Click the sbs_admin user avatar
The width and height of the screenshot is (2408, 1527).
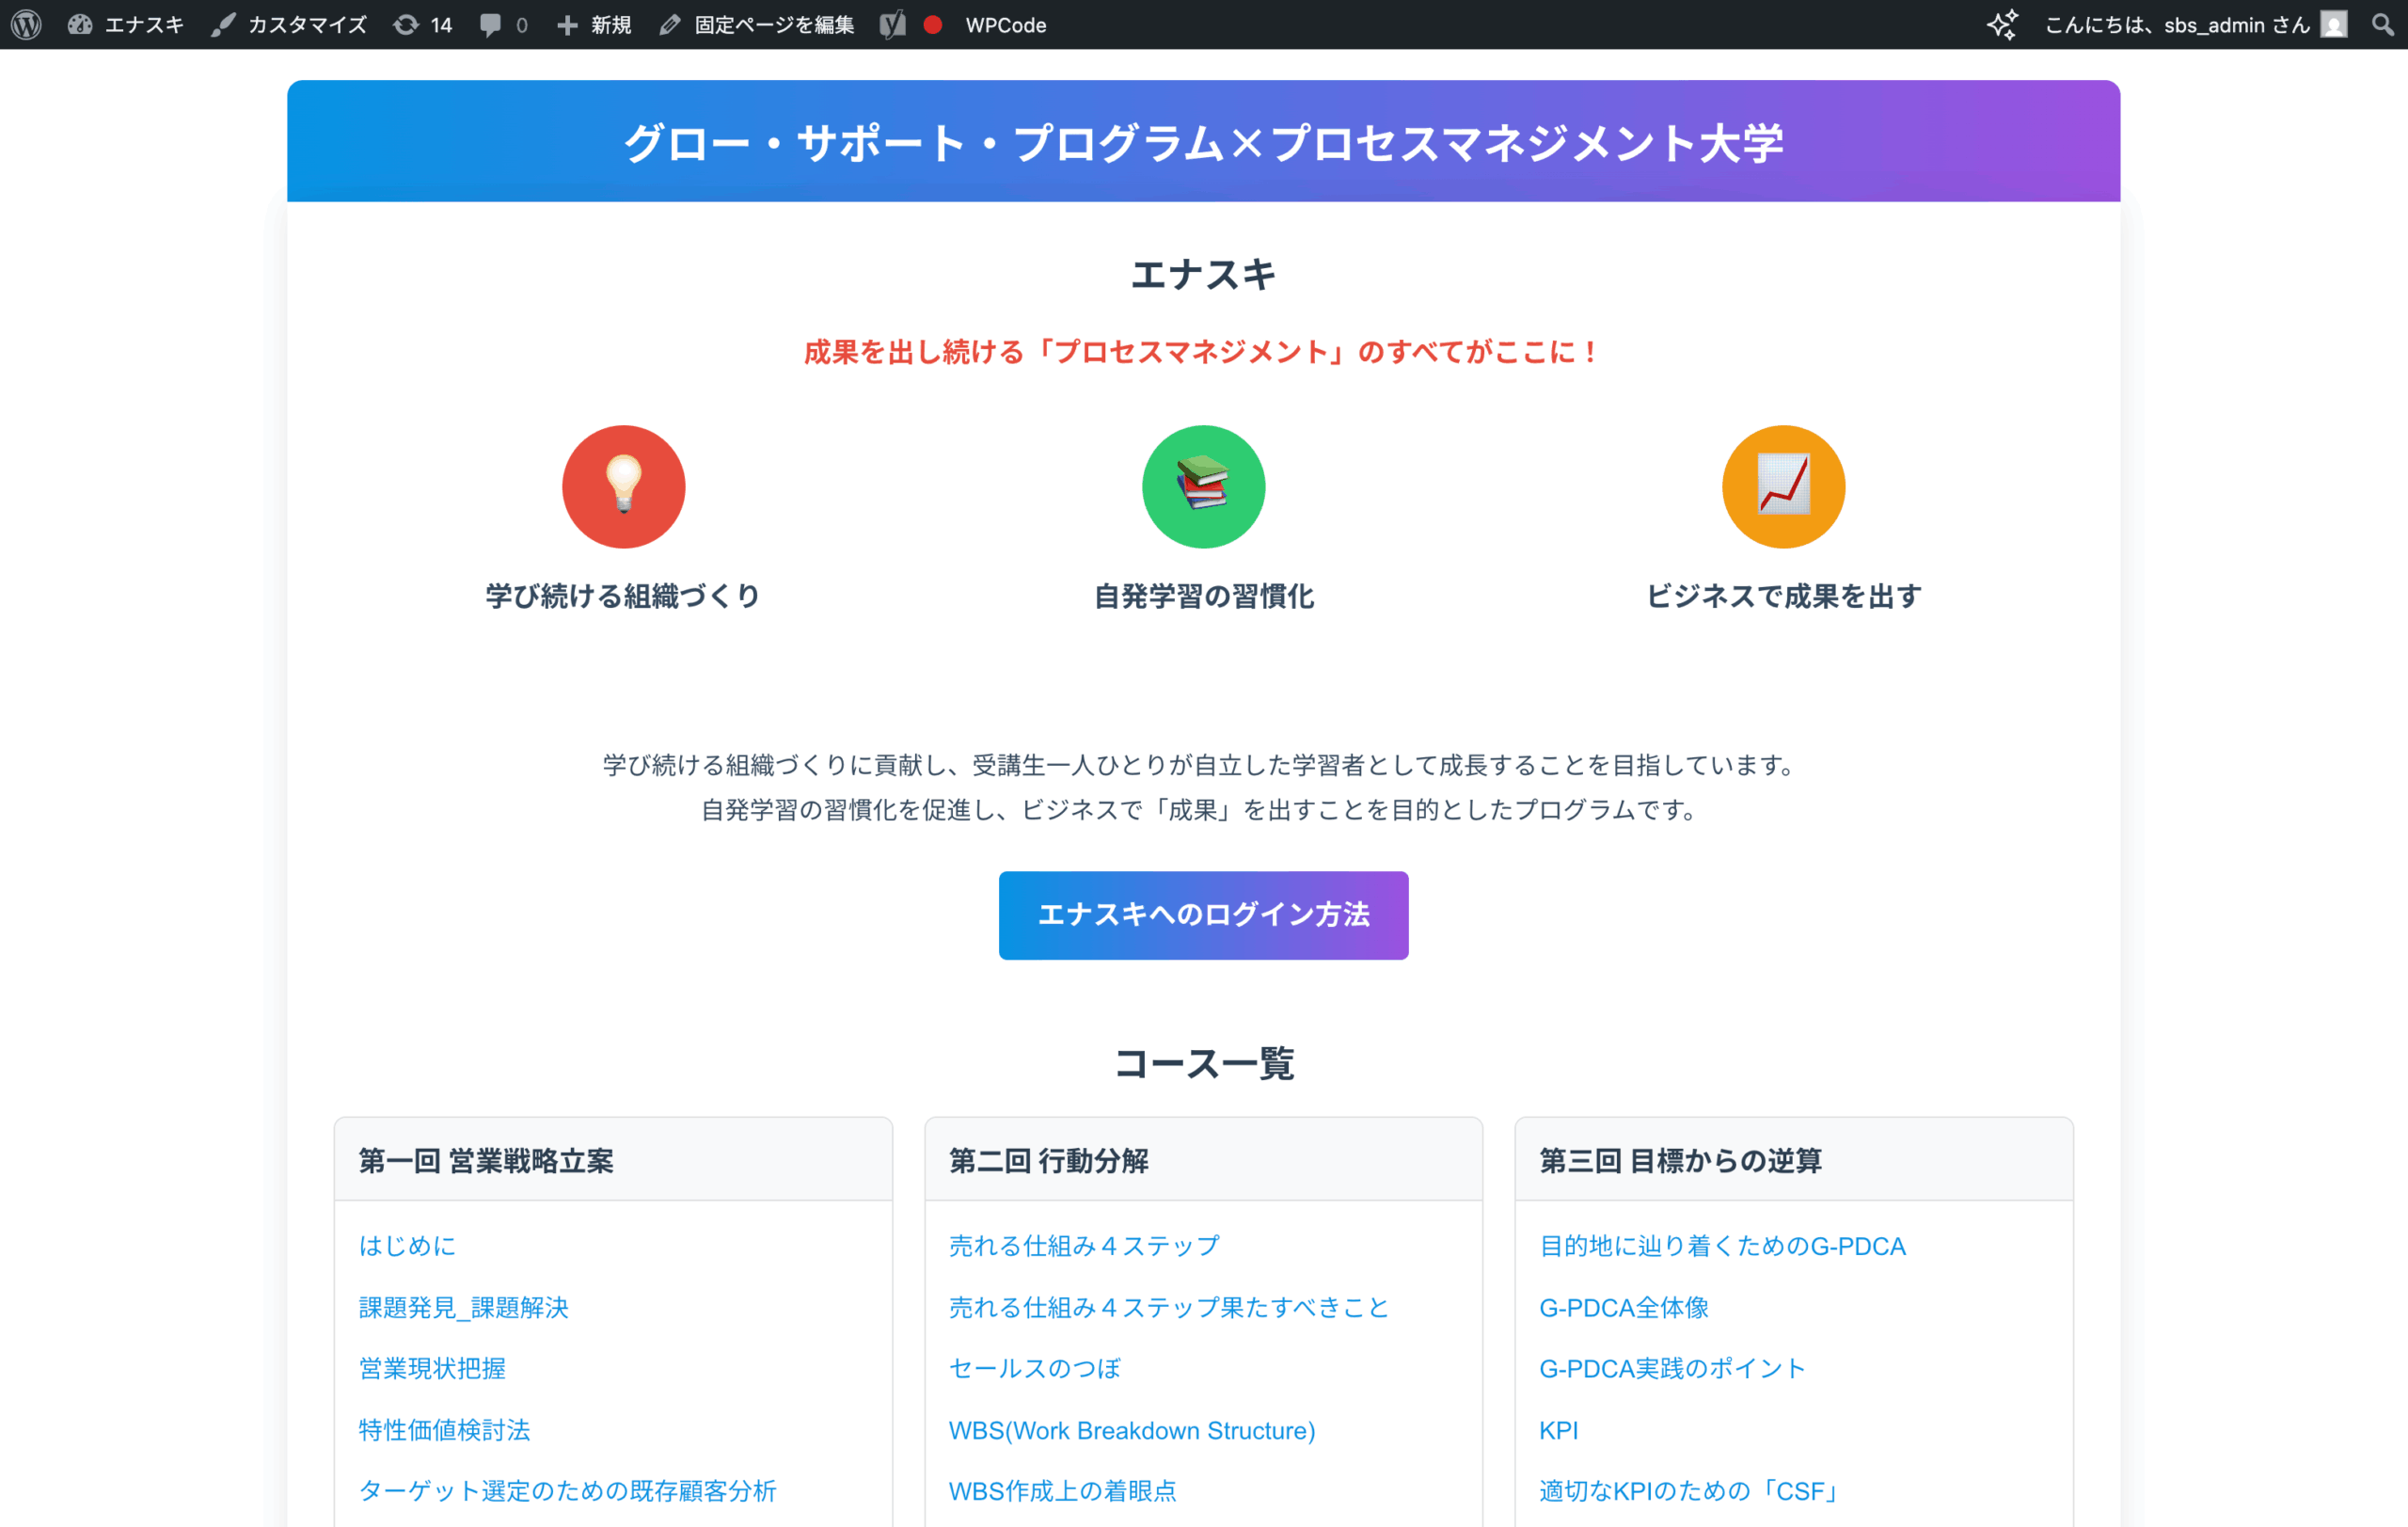click(x=2333, y=24)
